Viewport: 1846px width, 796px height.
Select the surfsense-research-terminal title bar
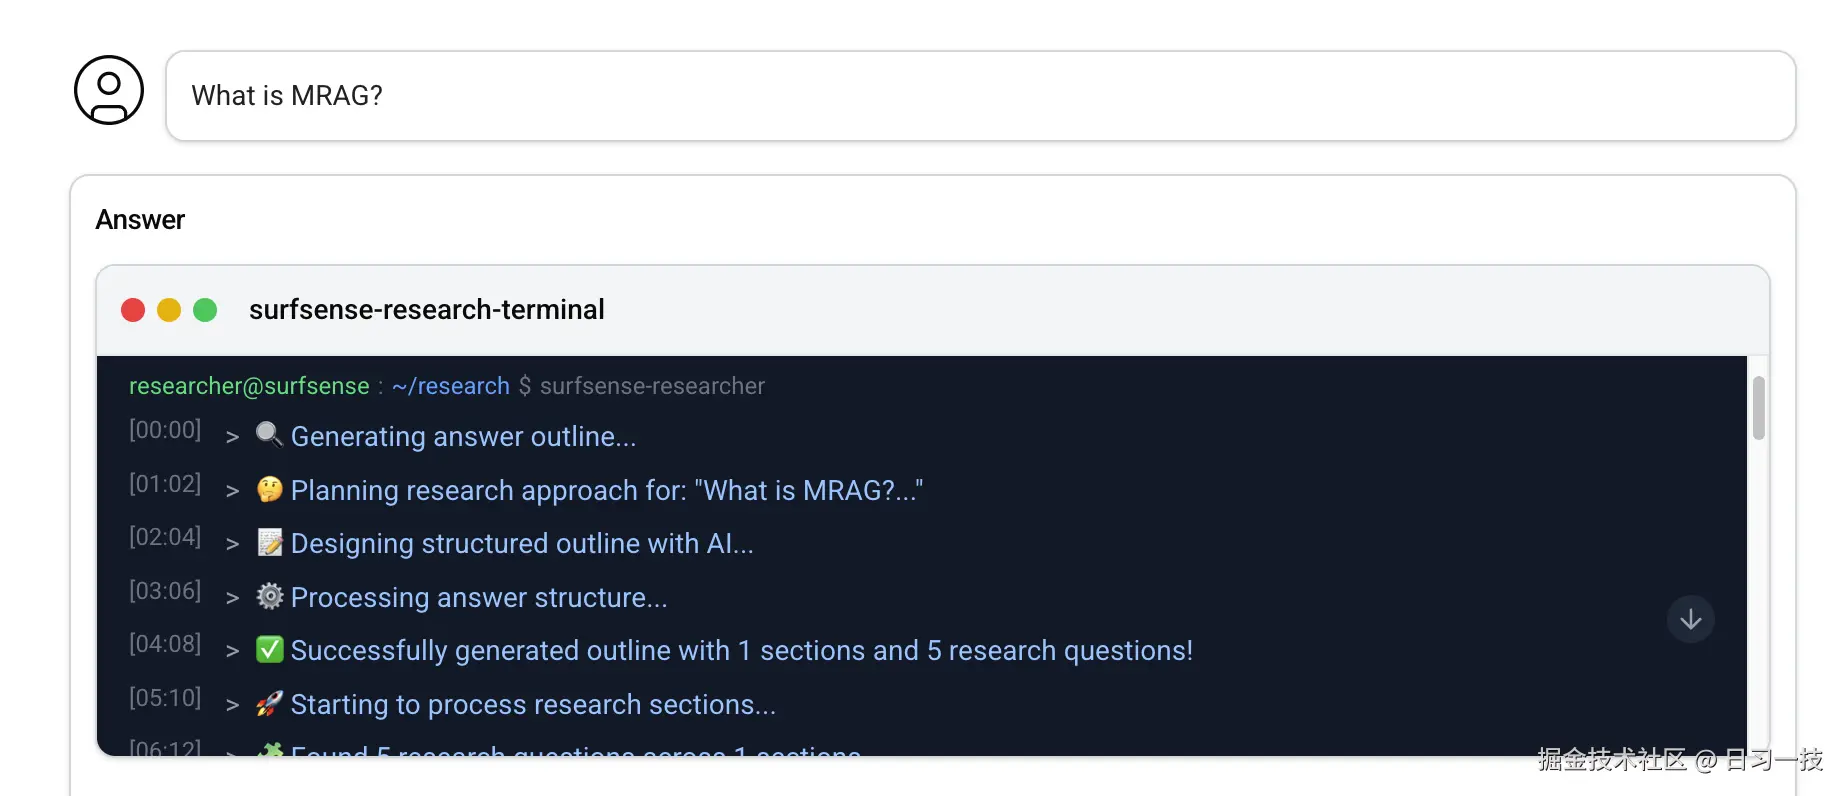click(427, 310)
